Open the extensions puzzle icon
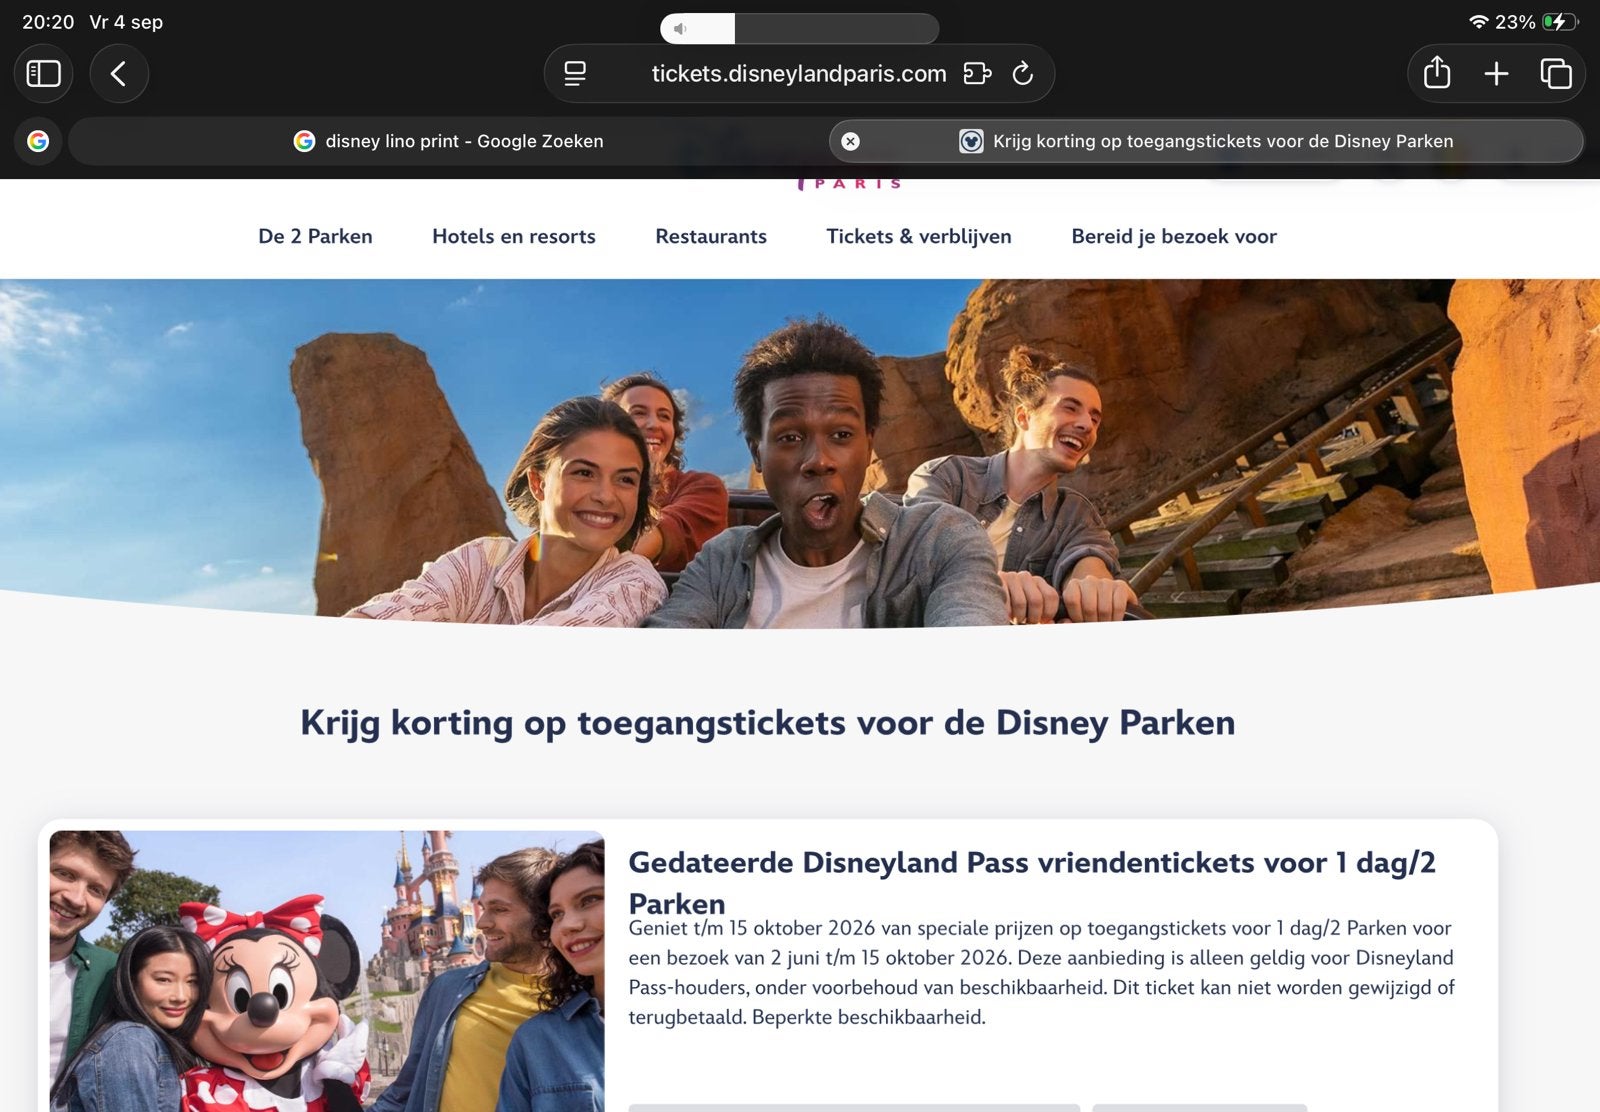This screenshot has width=1600, height=1112. [x=977, y=73]
